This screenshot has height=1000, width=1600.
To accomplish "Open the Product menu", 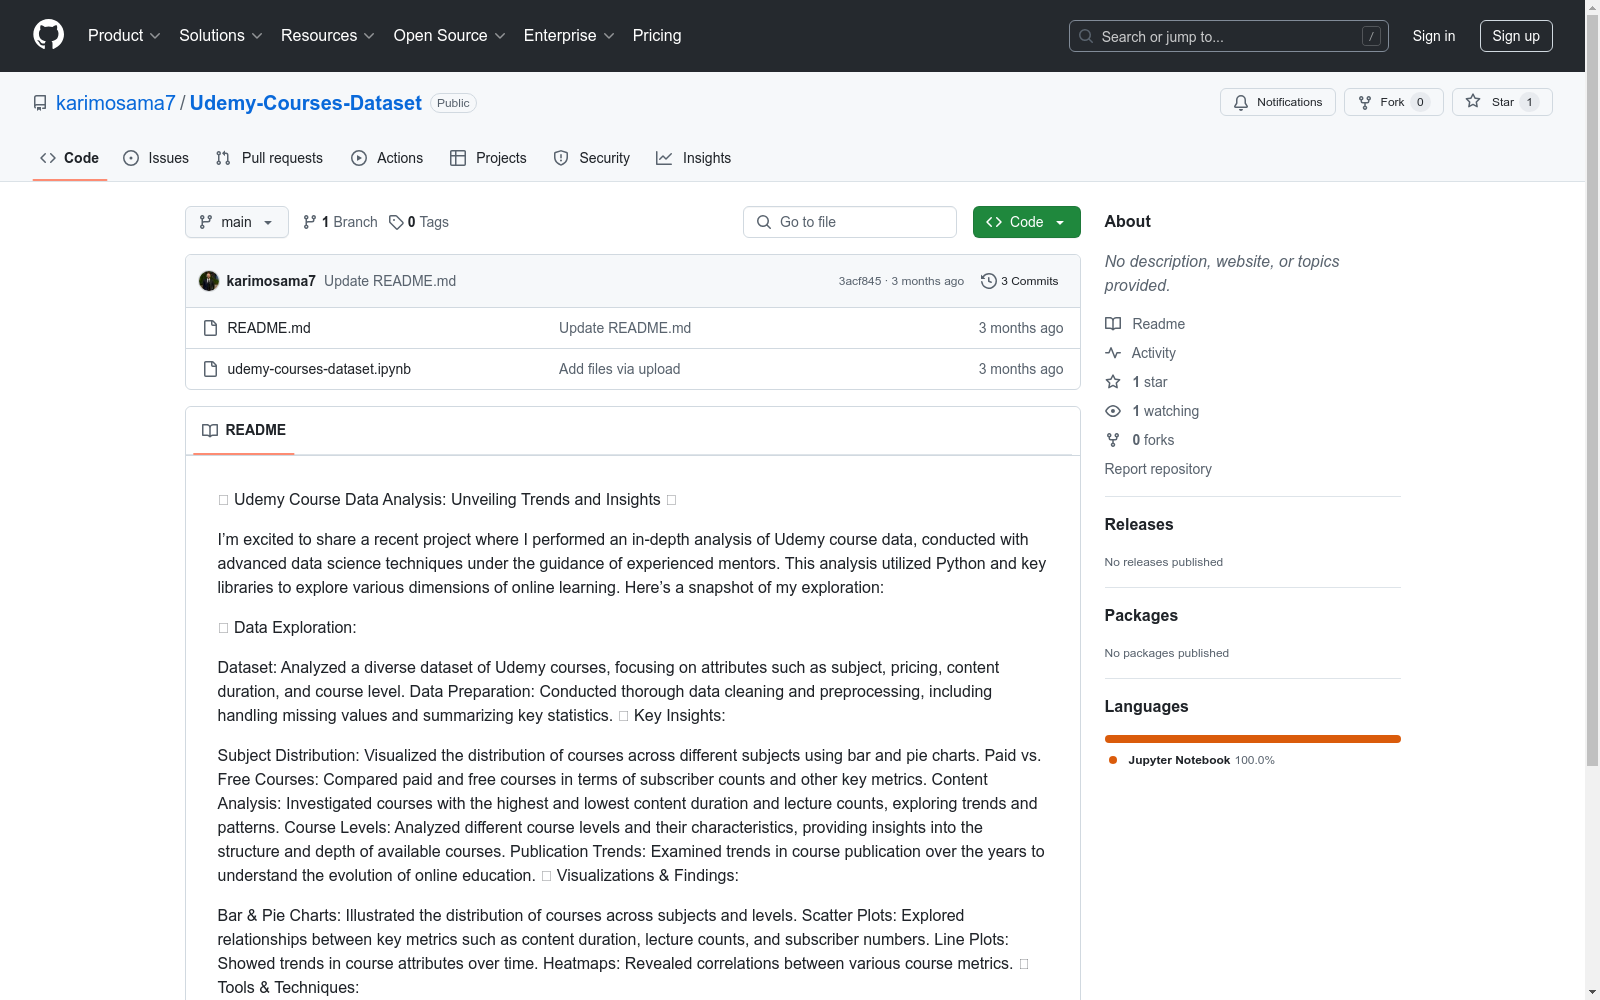I will click(124, 35).
